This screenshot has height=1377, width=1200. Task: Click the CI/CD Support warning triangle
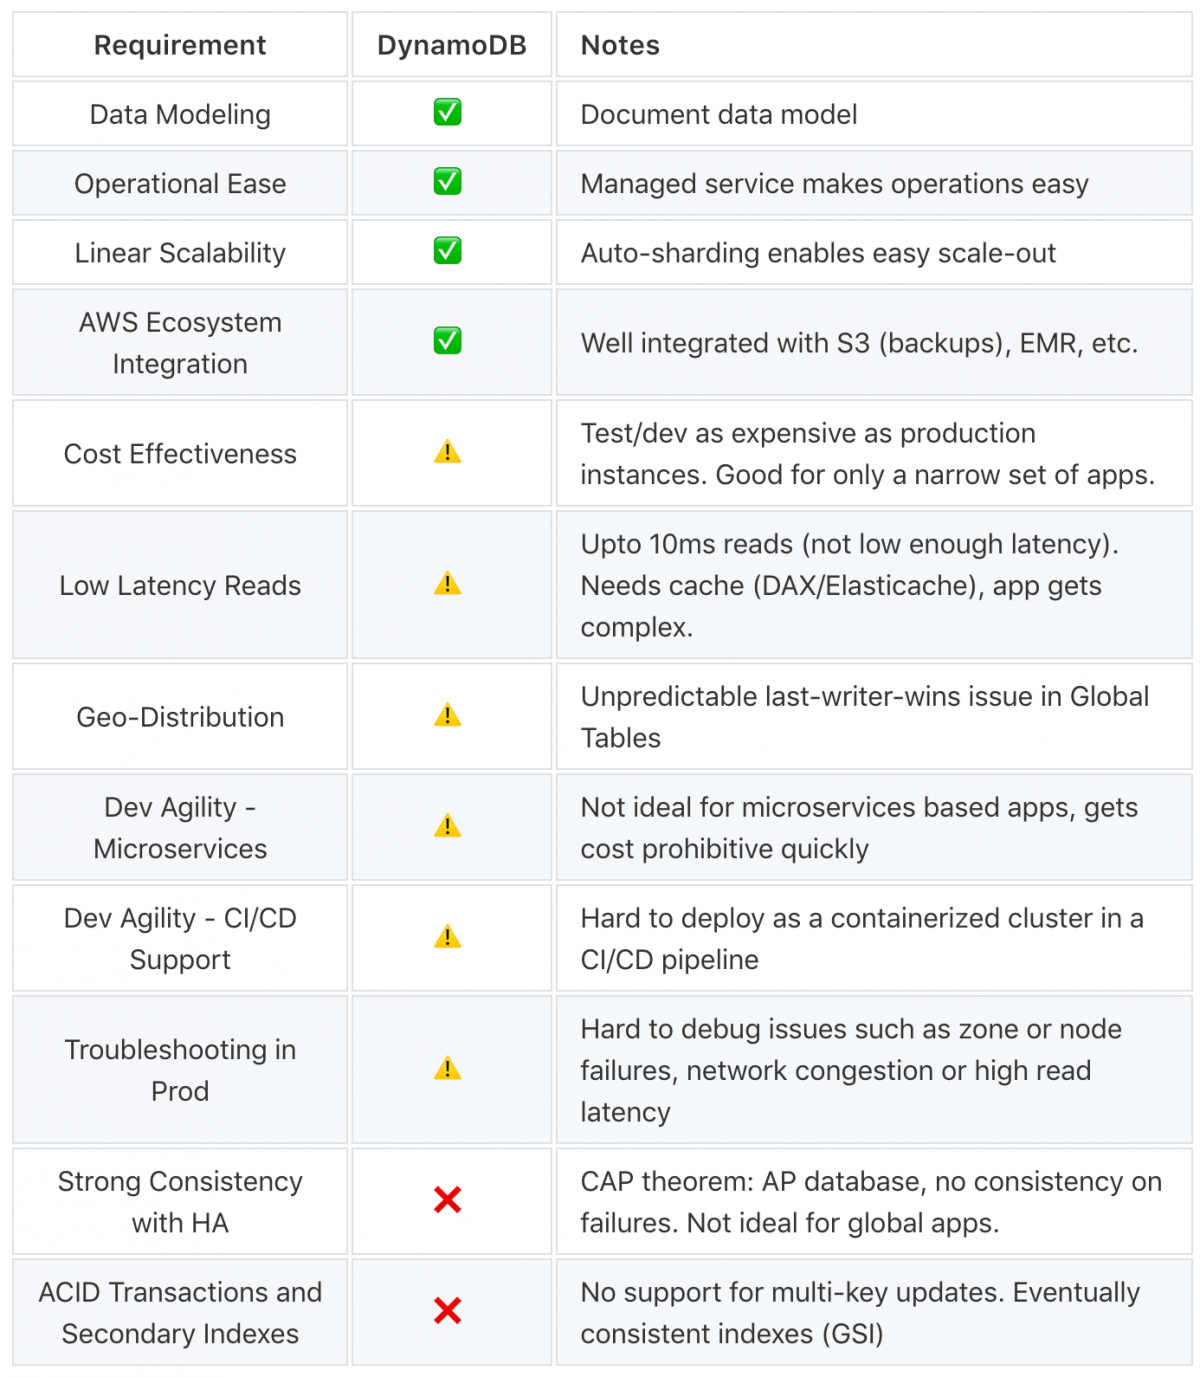coord(447,938)
